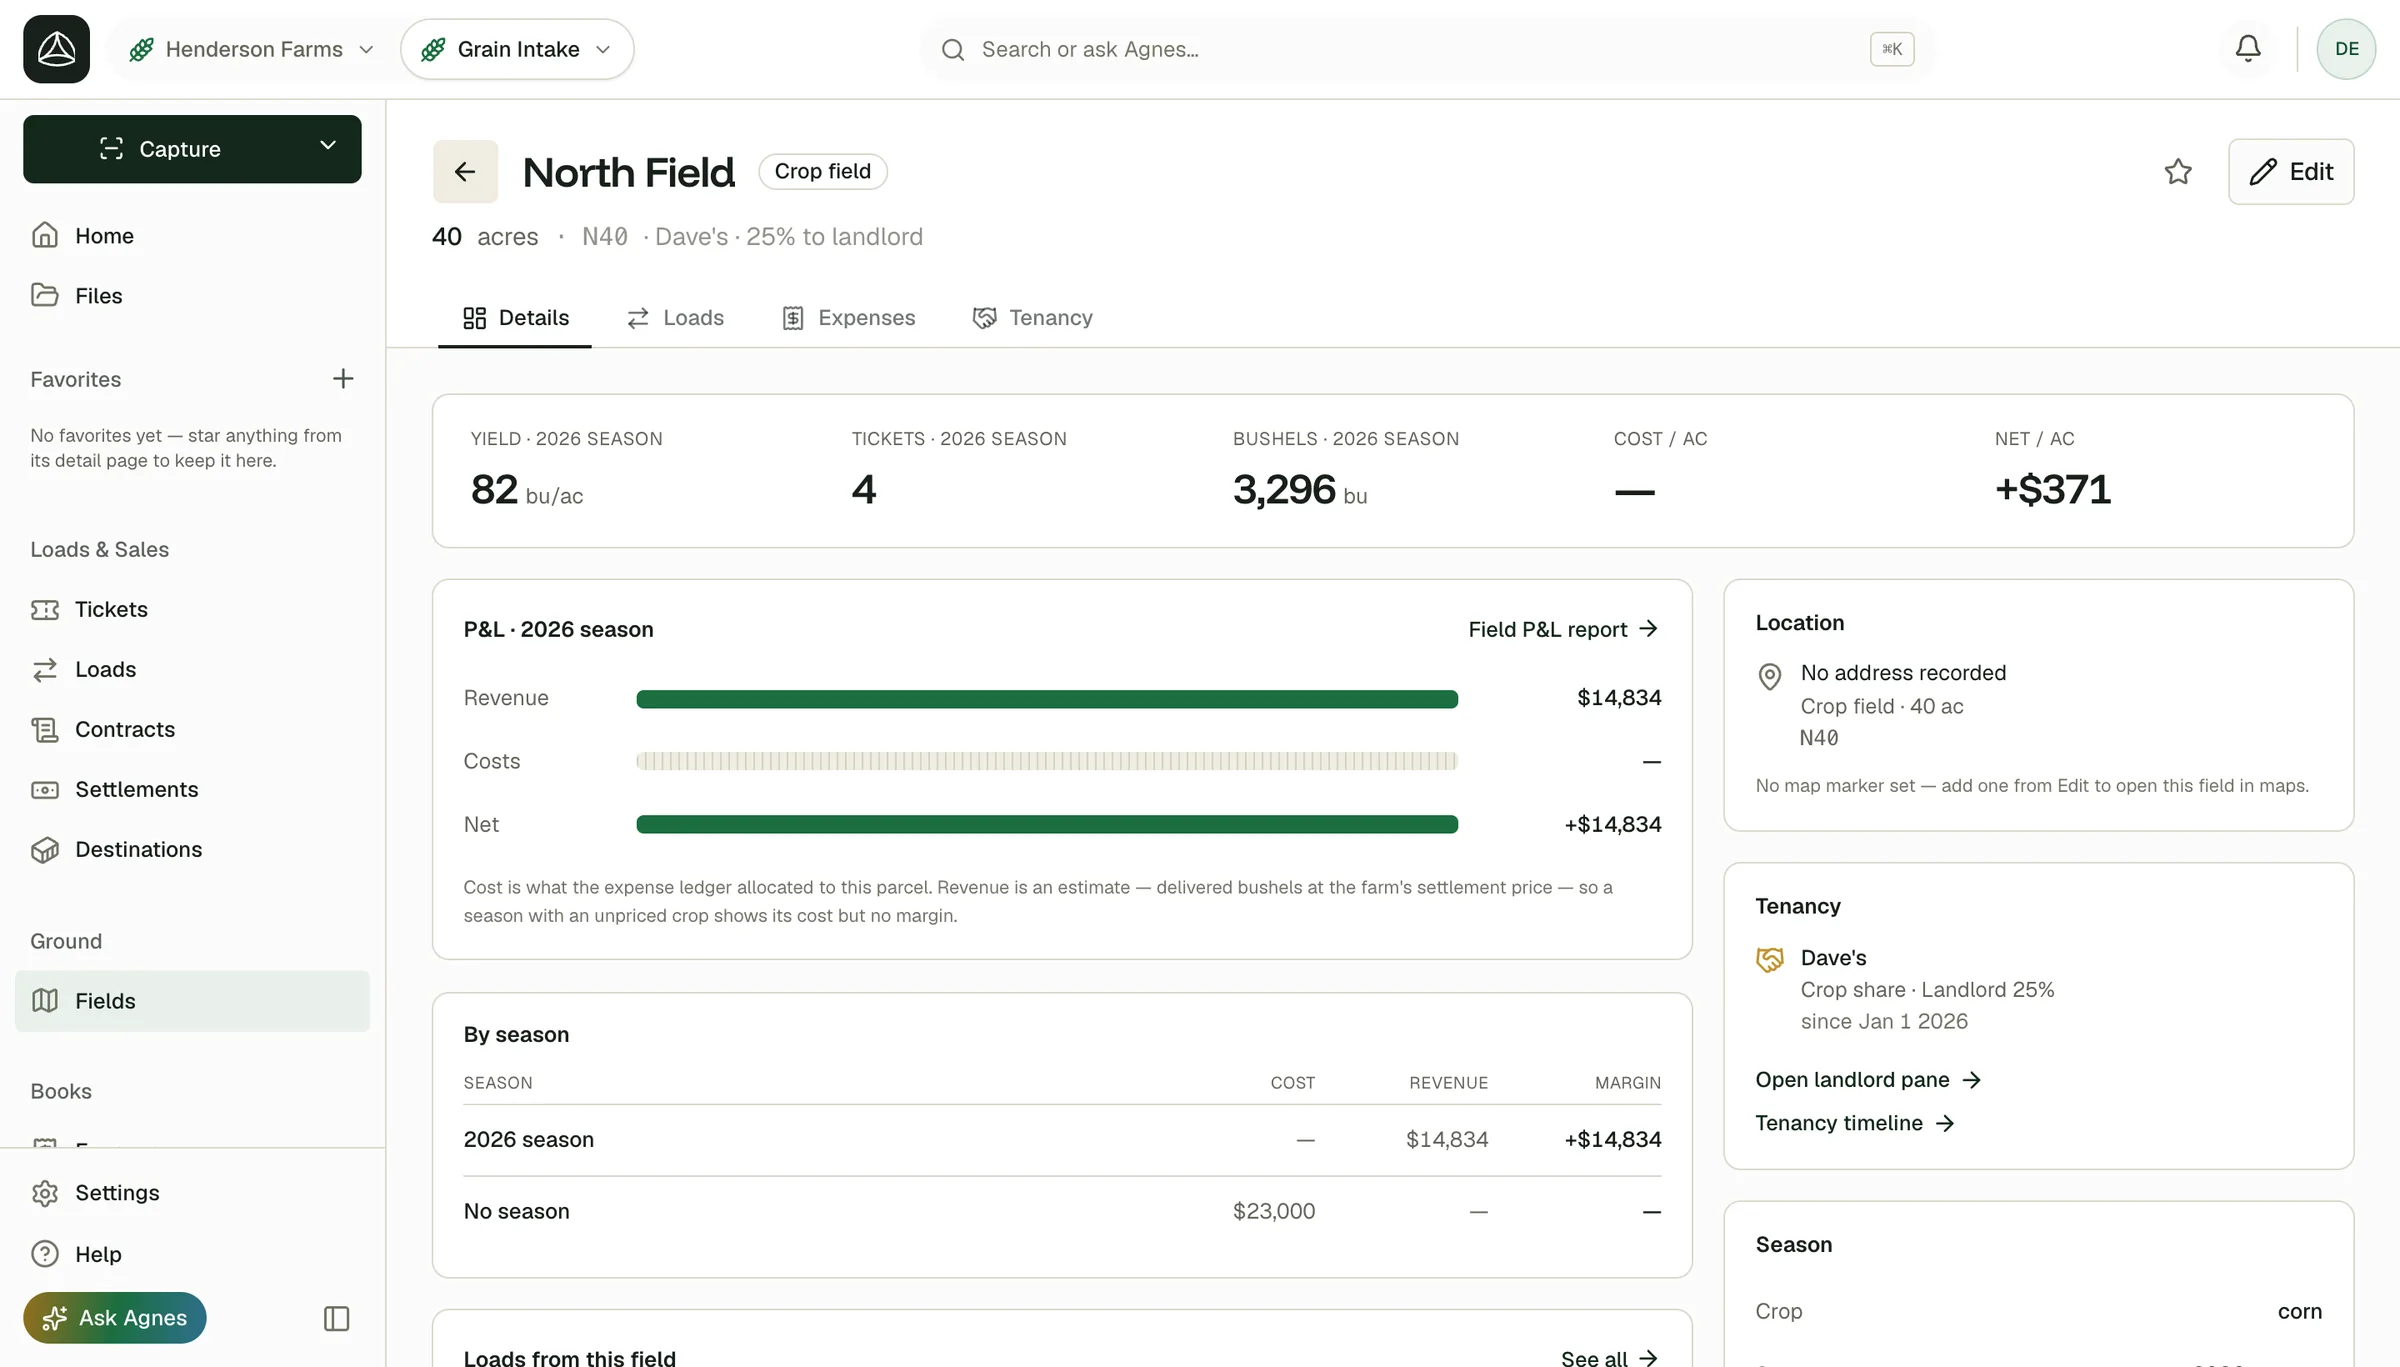The image size is (2400, 1367).
Task: Open Contracts in the sidebar
Action: pyautogui.click(x=192, y=730)
